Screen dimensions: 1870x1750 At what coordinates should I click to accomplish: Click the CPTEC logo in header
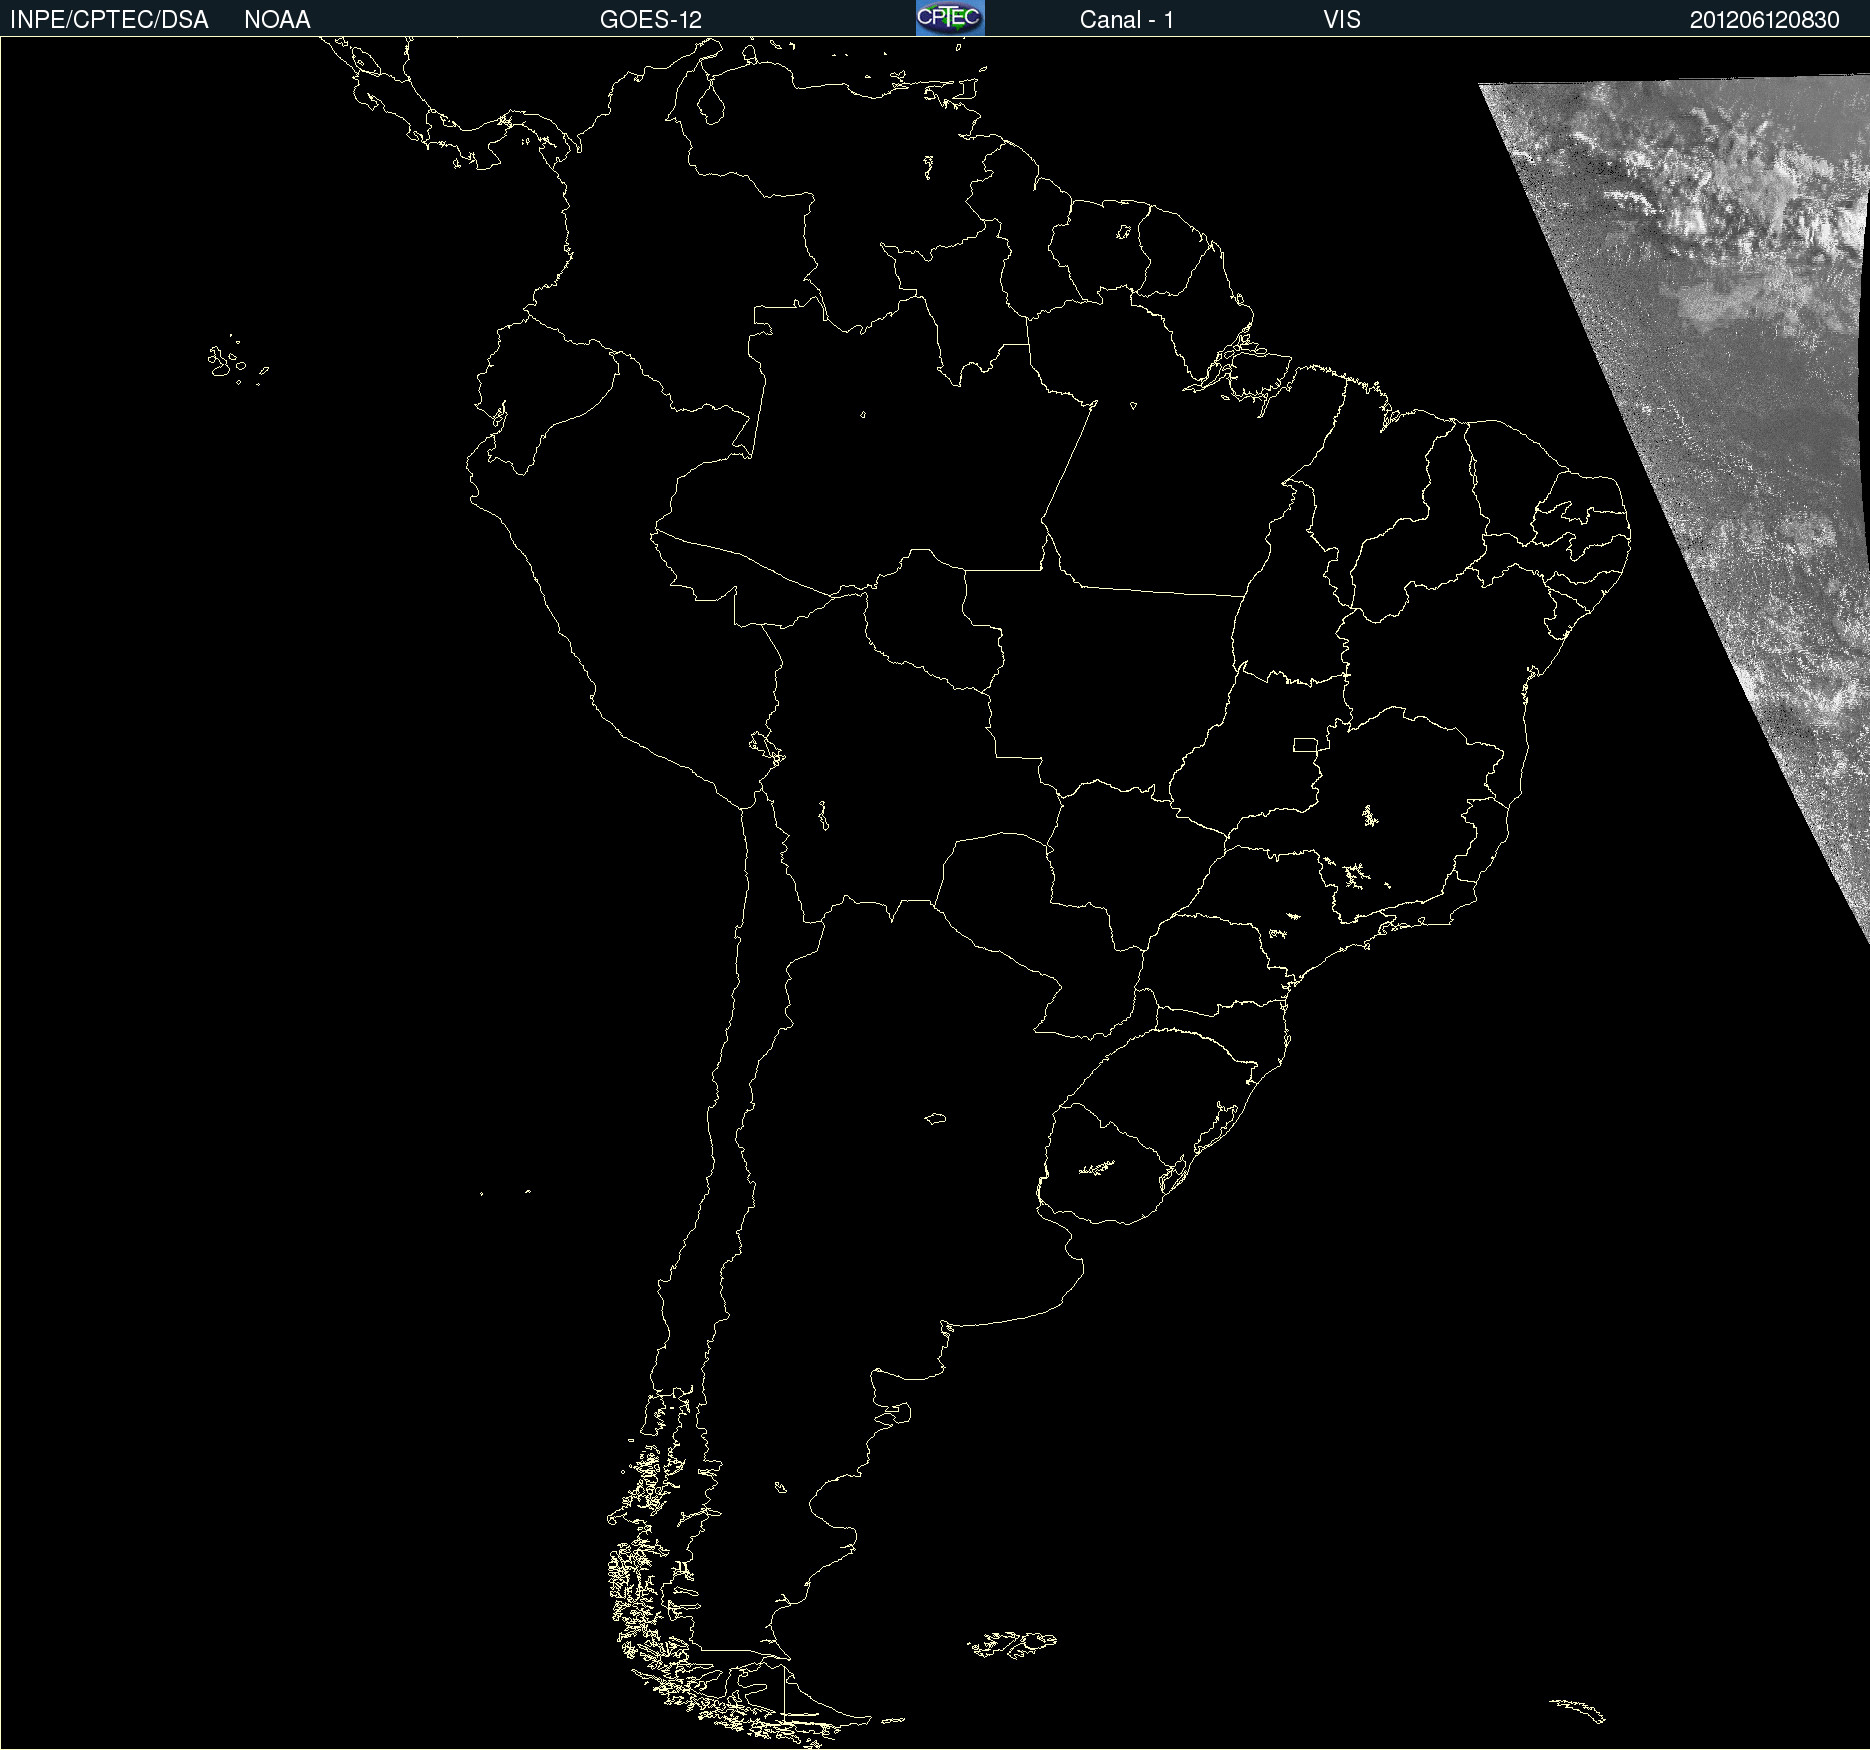[950, 18]
